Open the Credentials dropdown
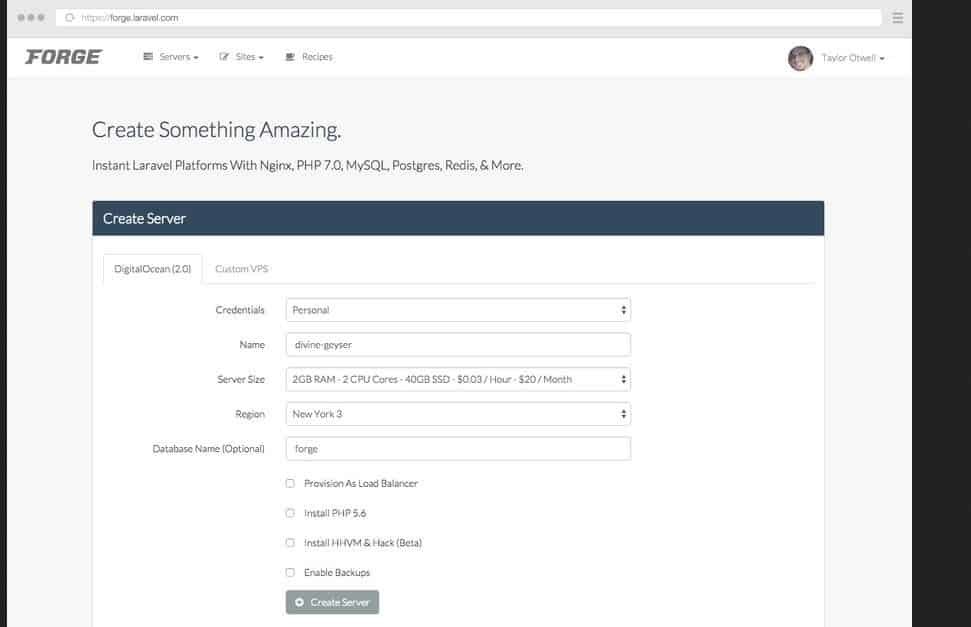 (x=458, y=310)
